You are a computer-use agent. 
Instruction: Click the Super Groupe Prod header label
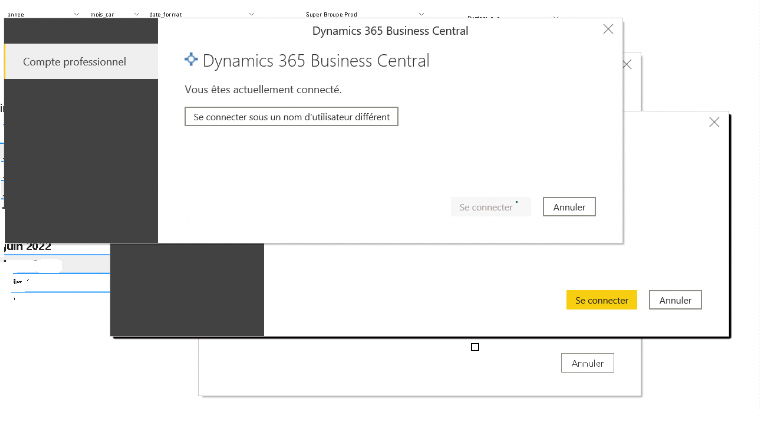tap(332, 15)
